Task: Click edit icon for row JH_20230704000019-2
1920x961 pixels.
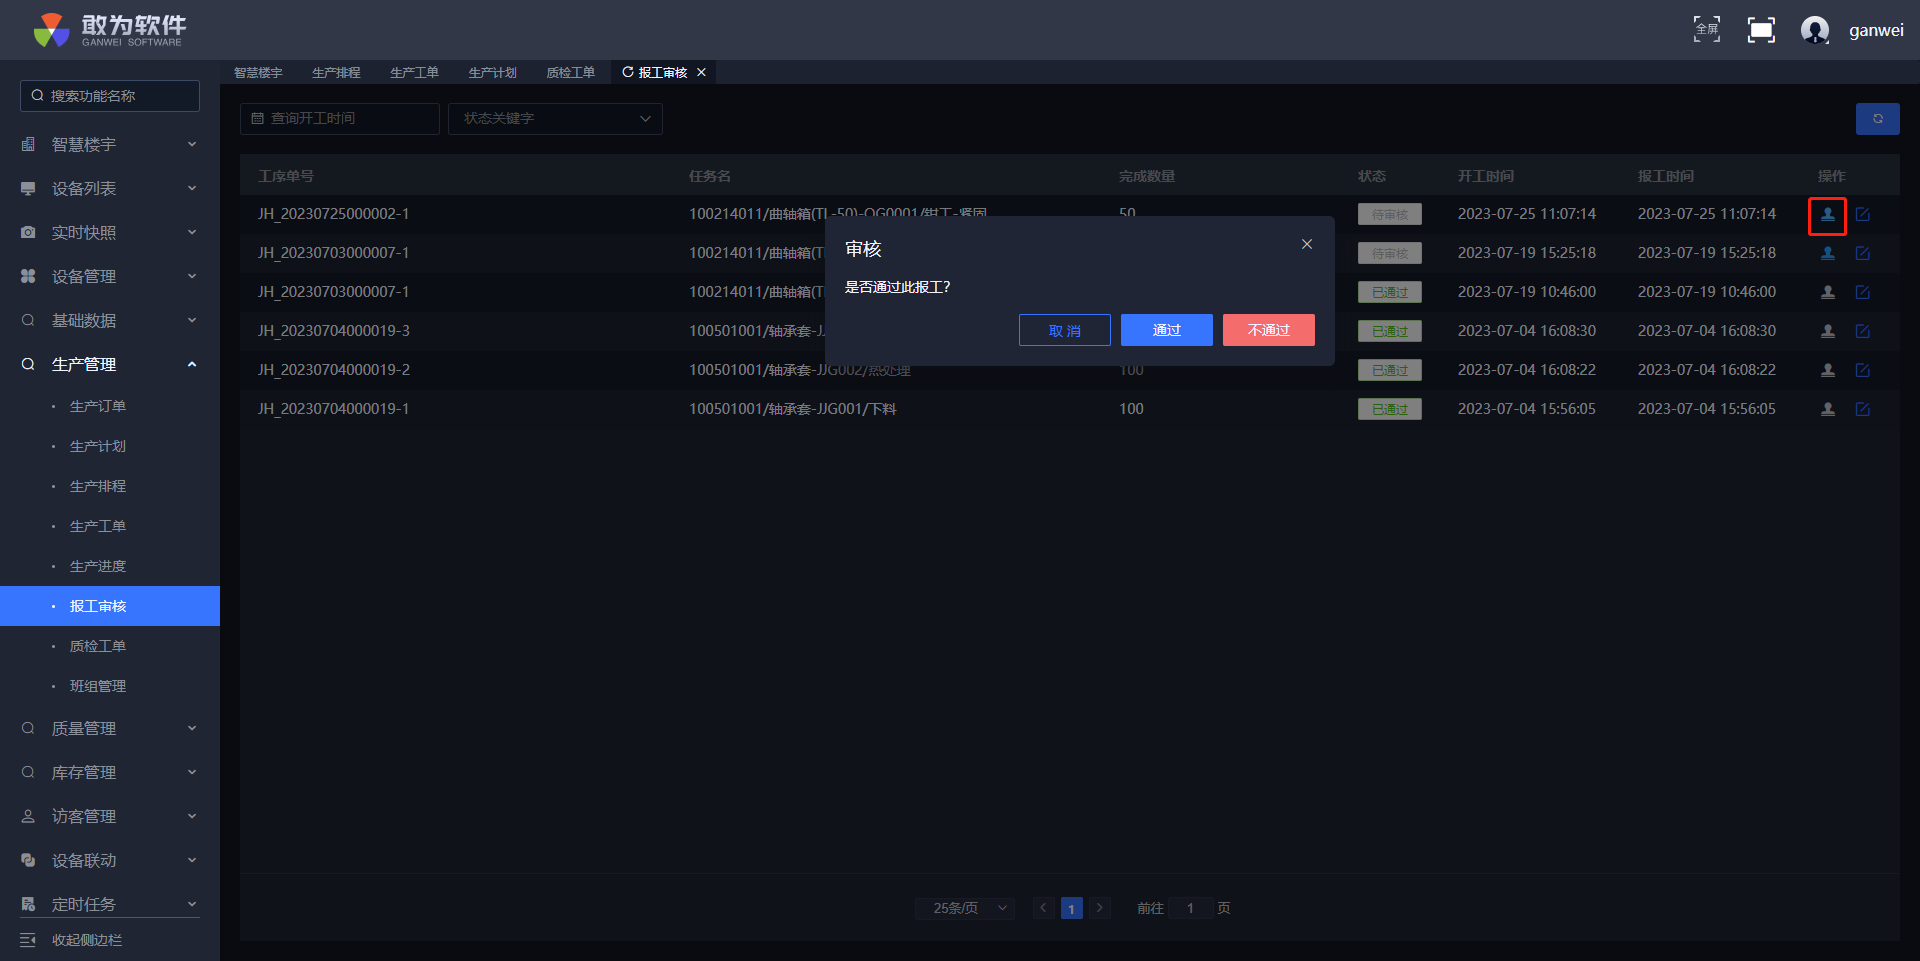Action: 1863,370
